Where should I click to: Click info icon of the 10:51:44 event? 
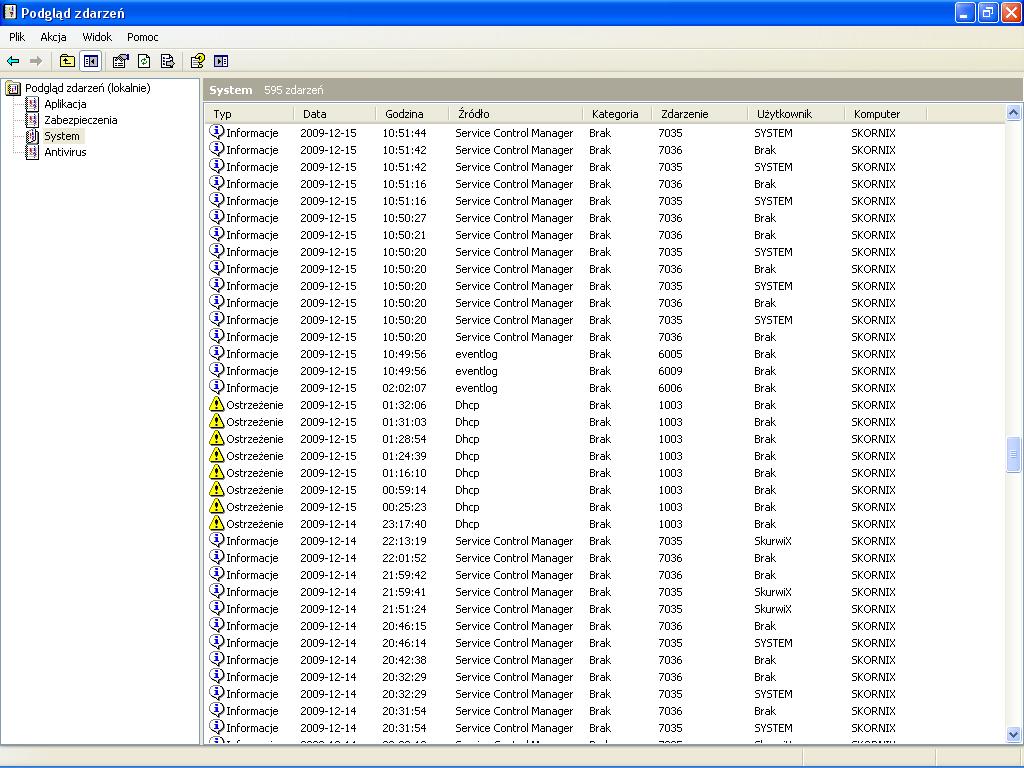[216, 132]
